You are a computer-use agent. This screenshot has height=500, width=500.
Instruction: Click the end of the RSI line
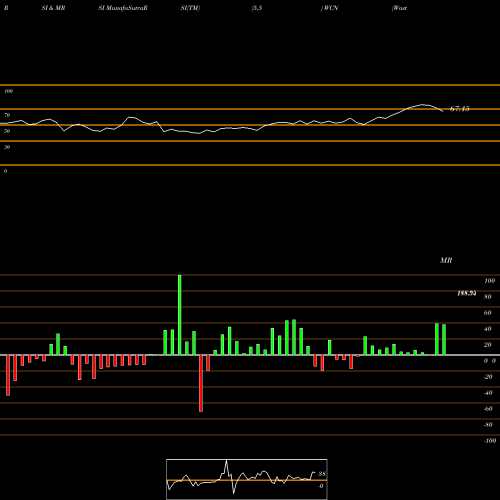(x=442, y=111)
